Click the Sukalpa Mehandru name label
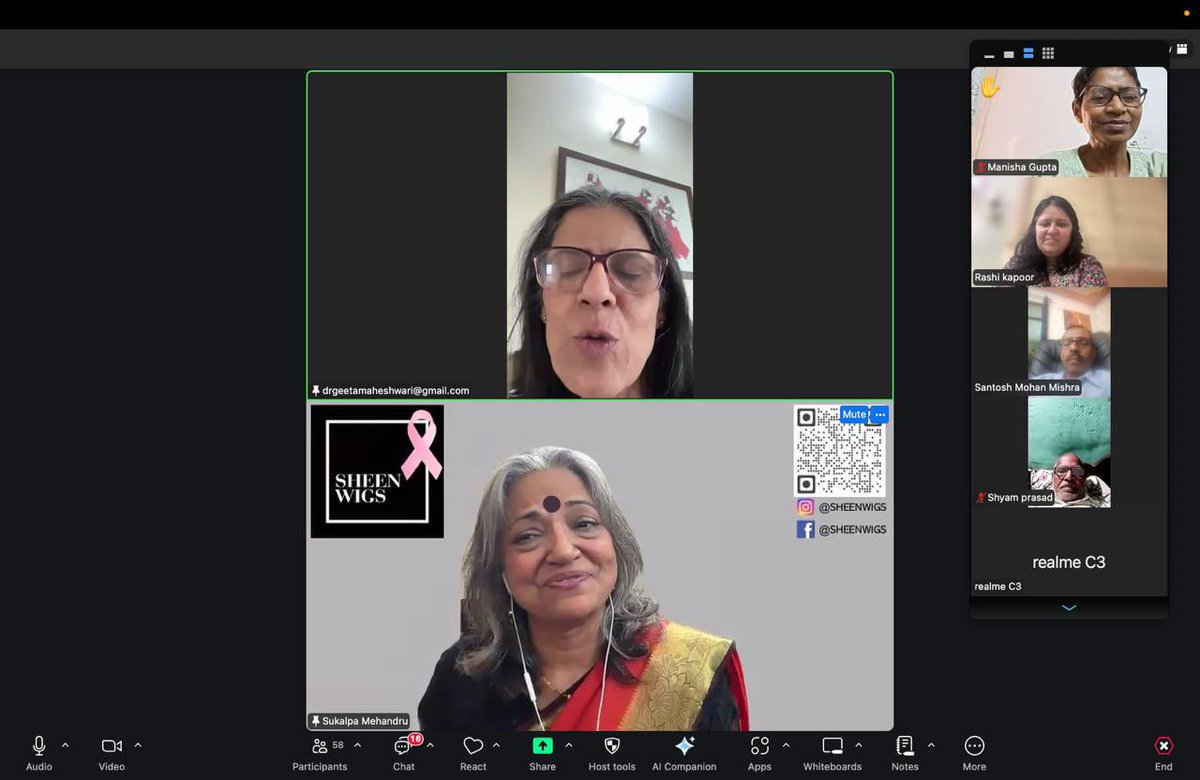Screen dimensions: 1200x780 click(360, 721)
